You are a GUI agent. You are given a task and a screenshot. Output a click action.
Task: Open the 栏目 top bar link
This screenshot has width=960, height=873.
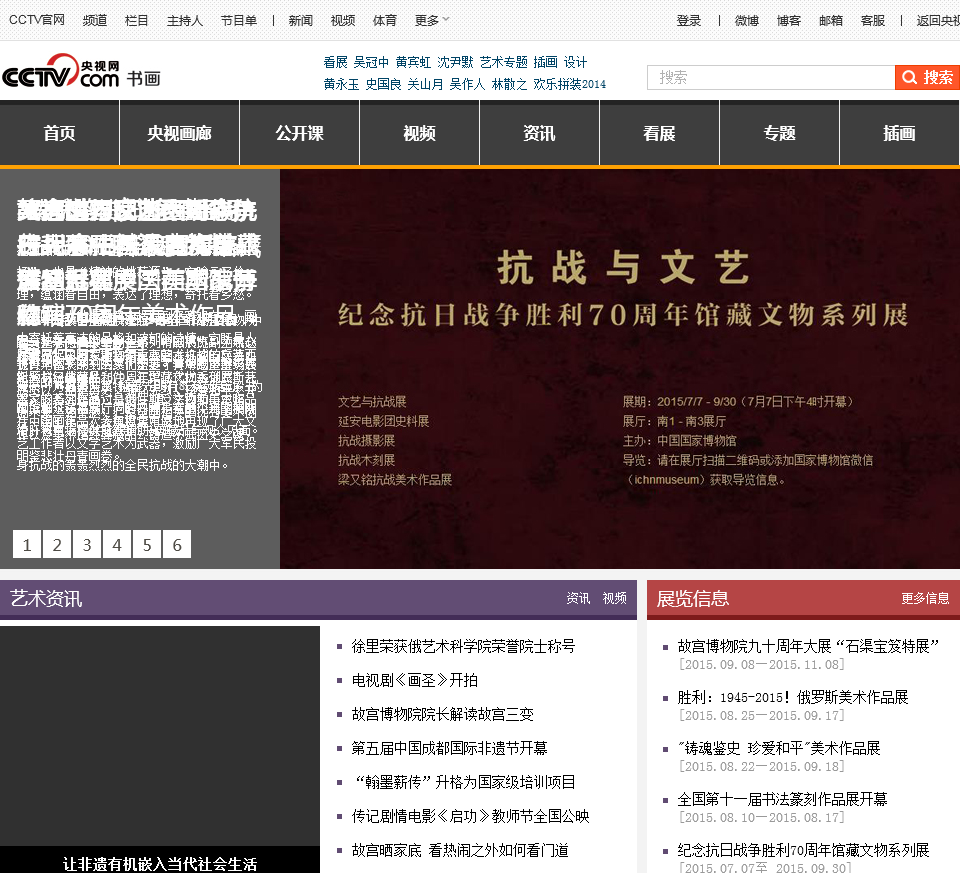click(x=137, y=21)
